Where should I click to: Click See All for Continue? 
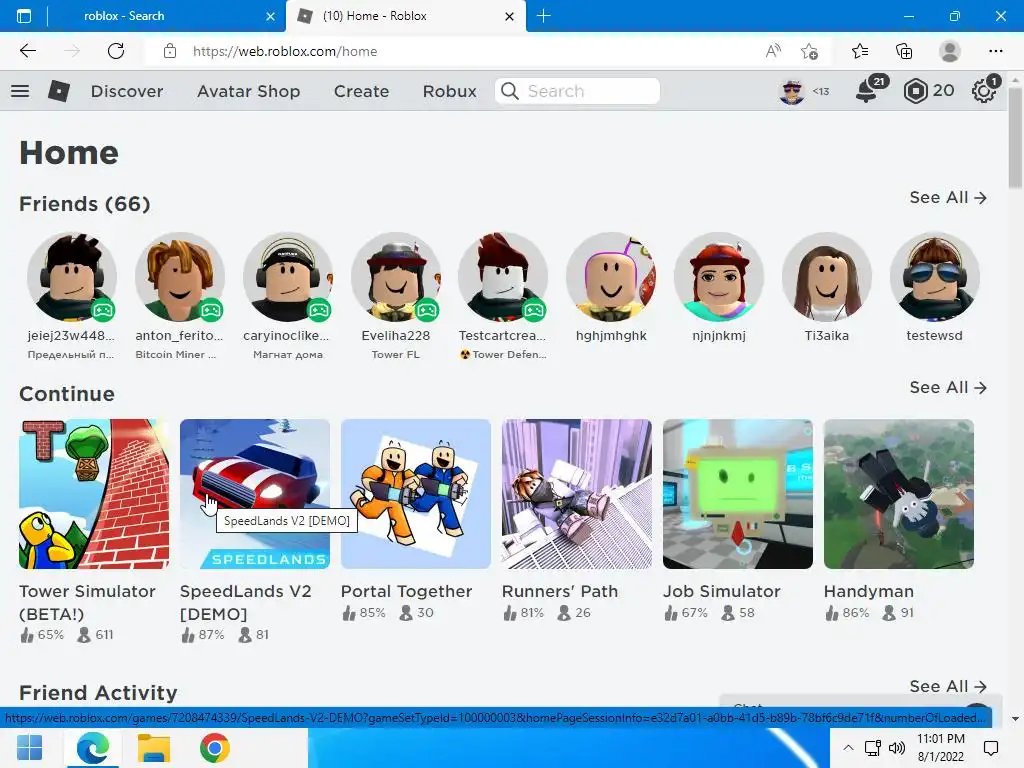pos(948,387)
